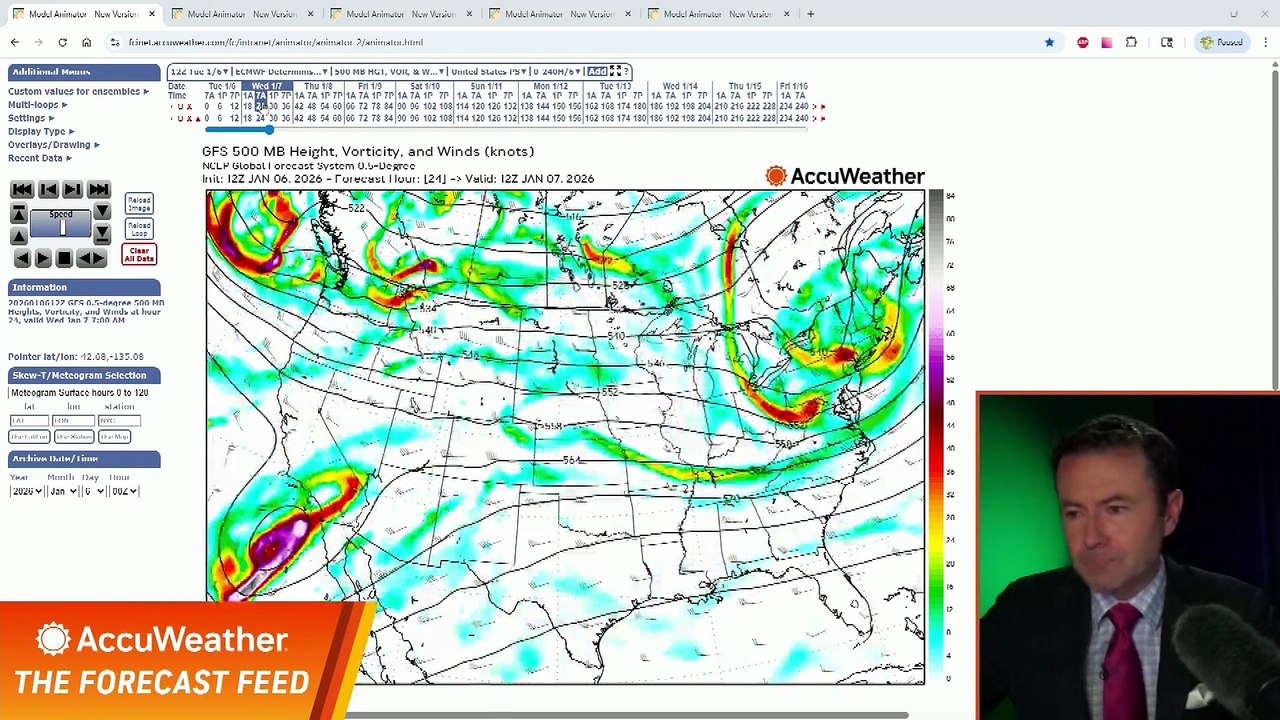The image size is (1280, 720).
Task: Click the browser back arrow
Action: [14, 42]
